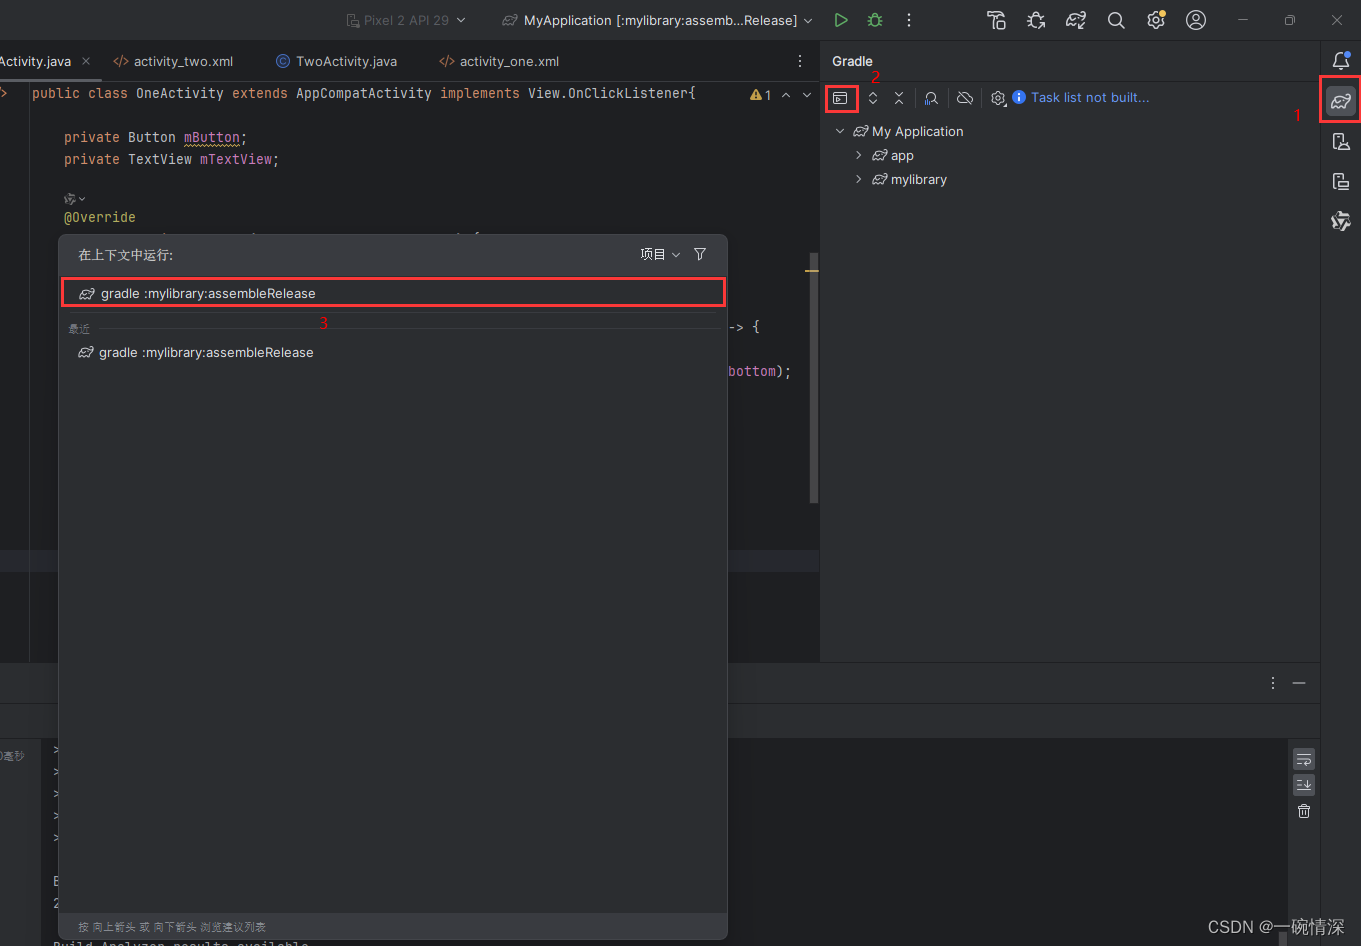Hide the bottom tool window with the minimize icon
This screenshot has width=1361, height=946.
coord(1299,683)
